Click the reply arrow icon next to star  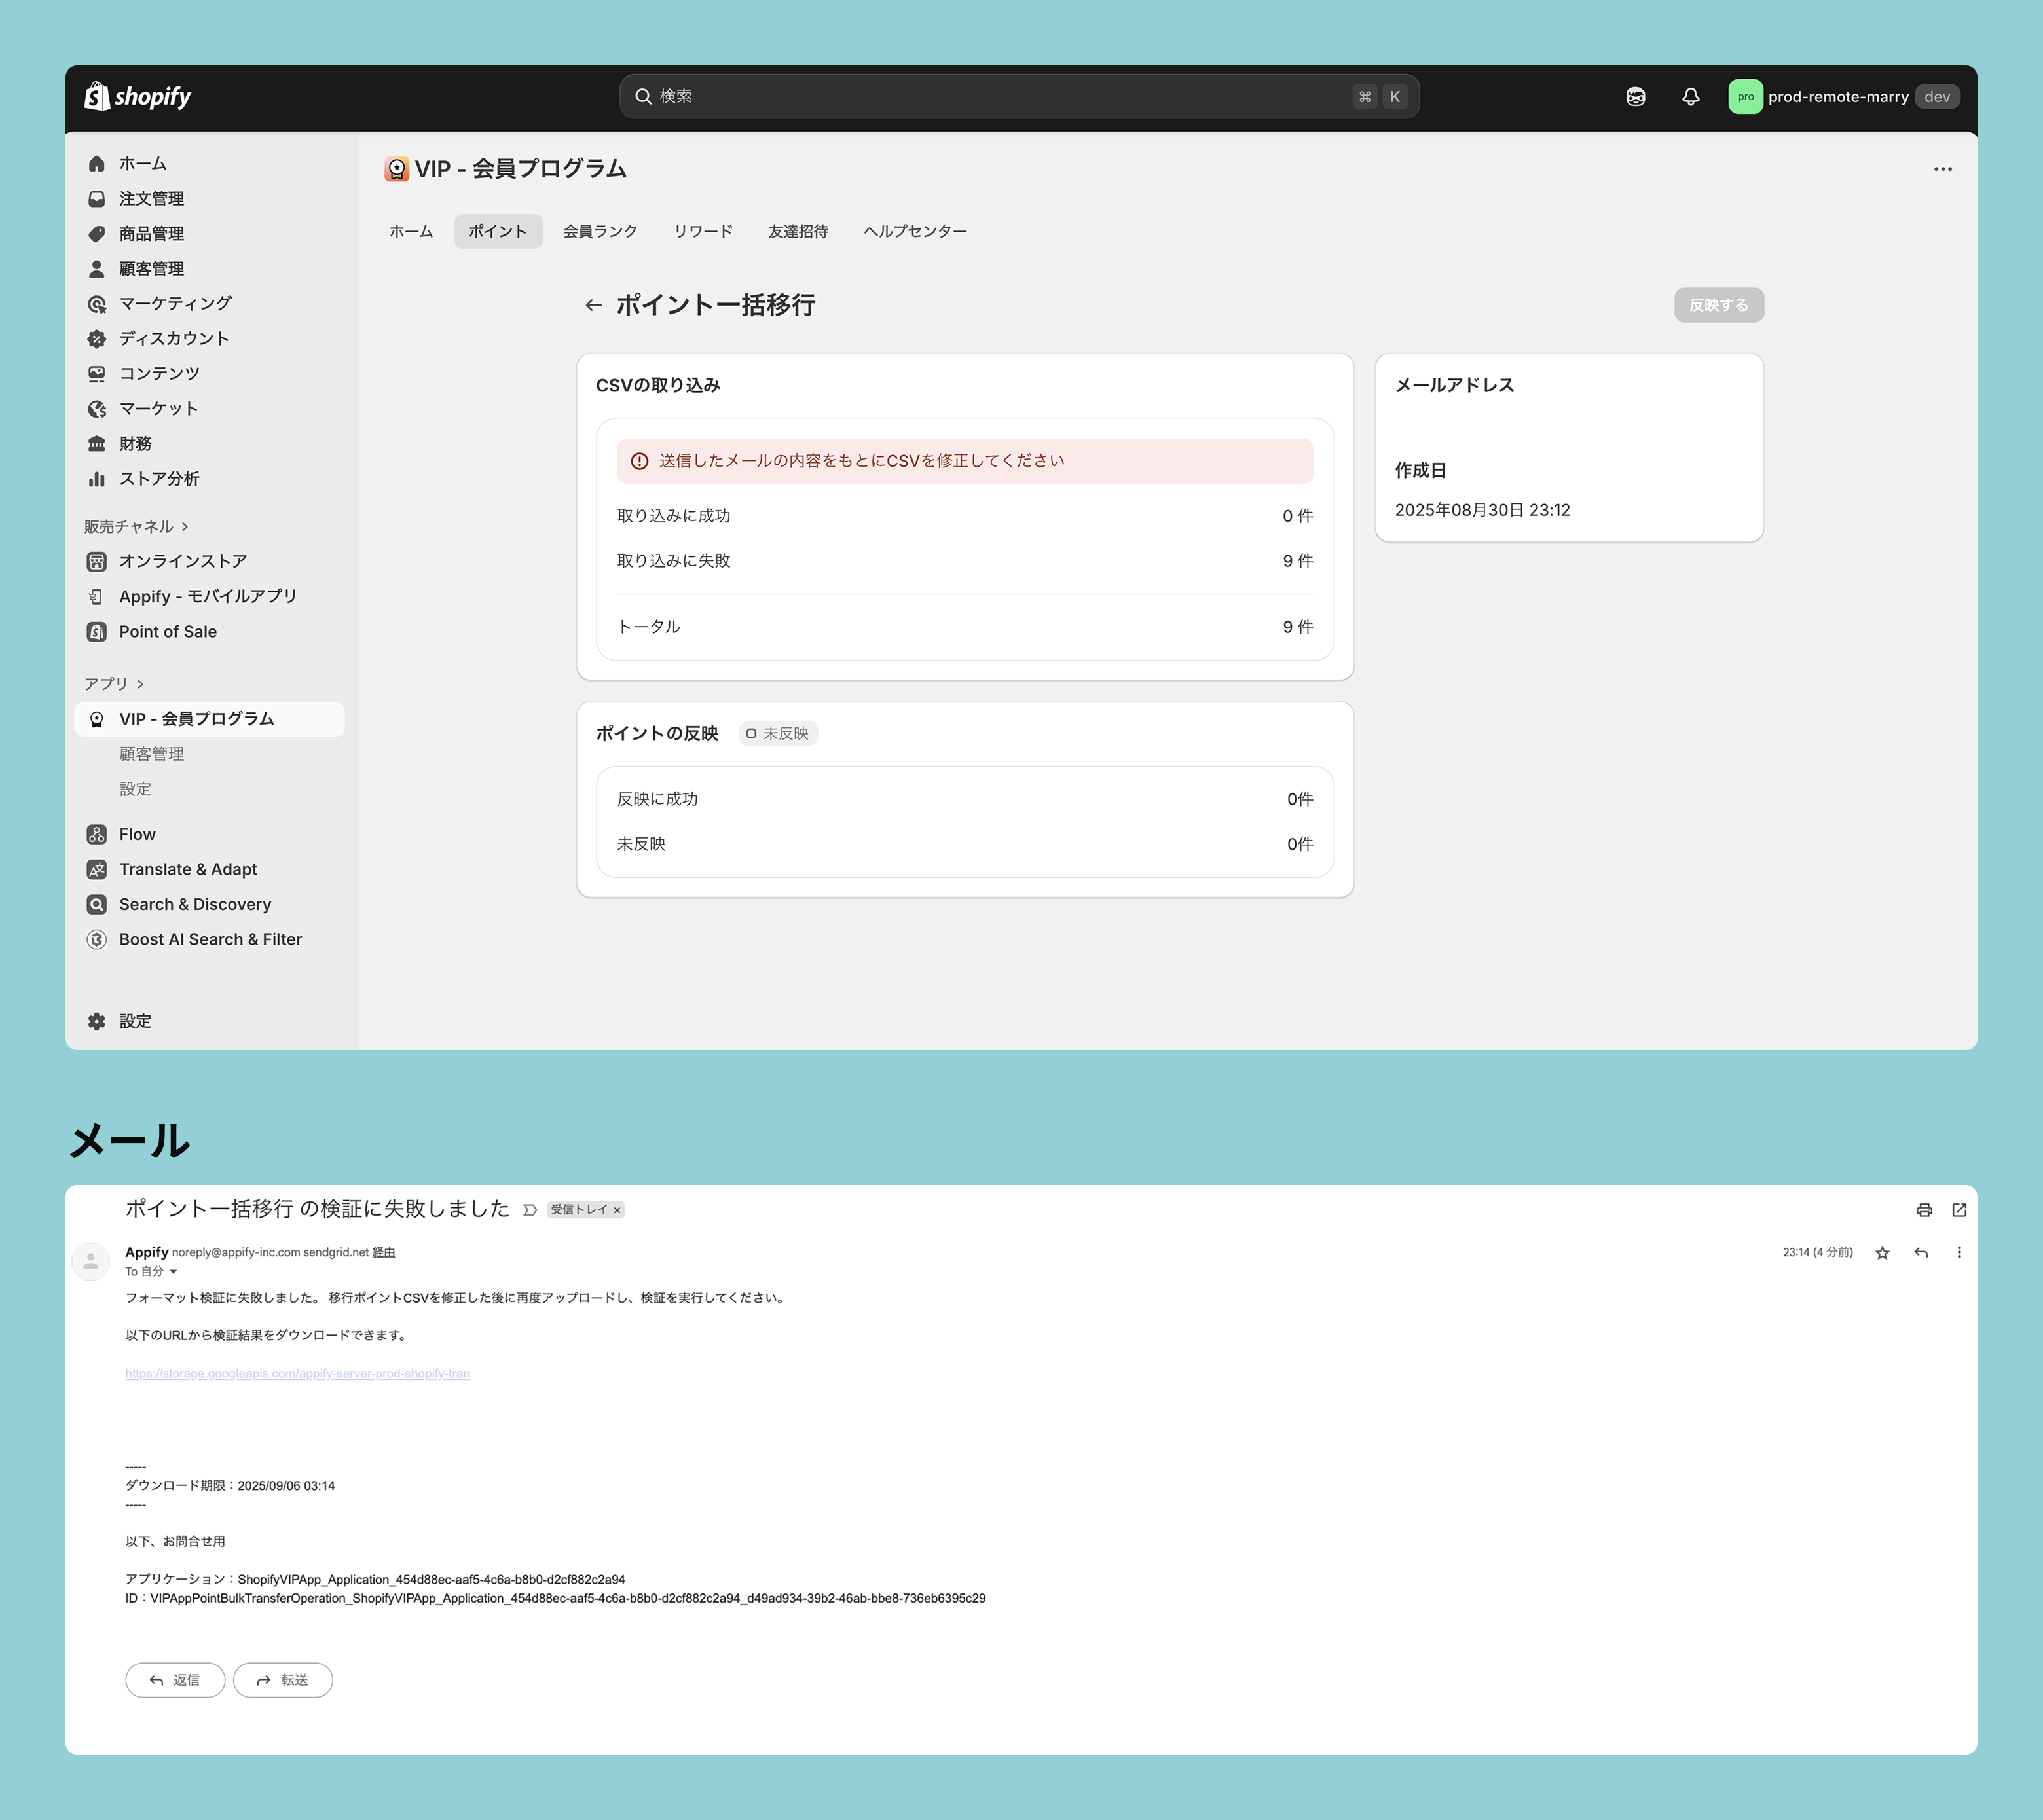1921,1253
